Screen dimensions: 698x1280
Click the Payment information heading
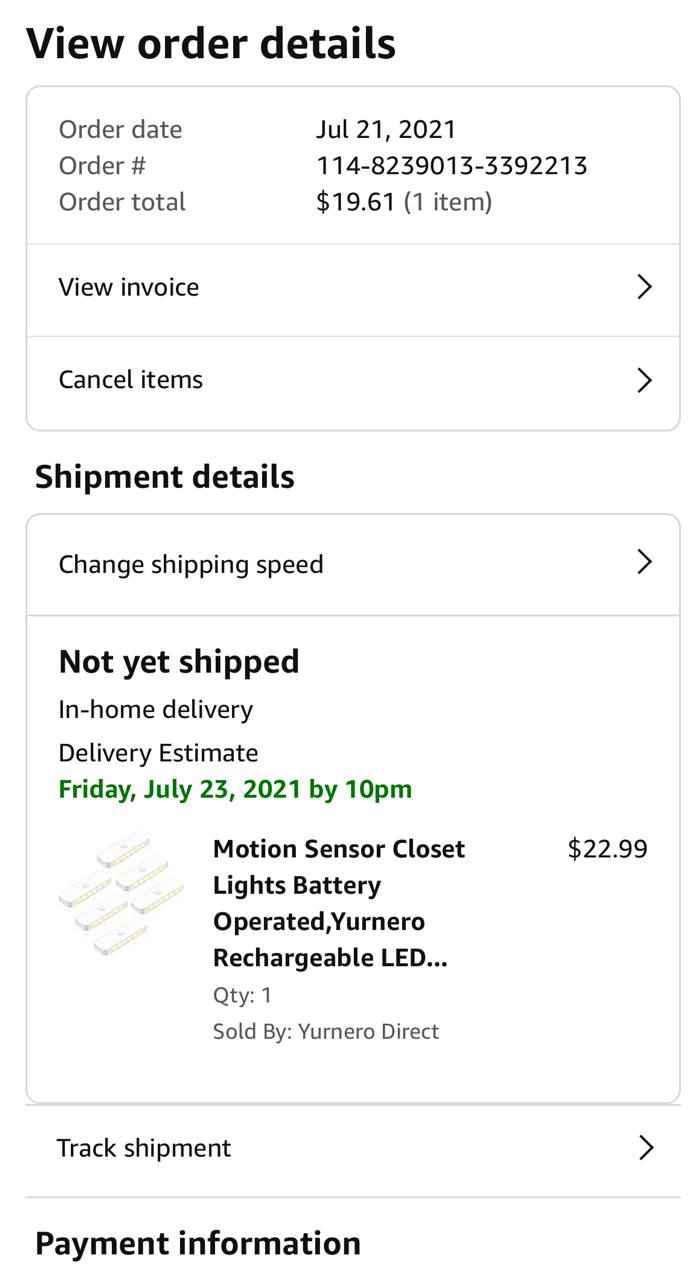pos(198,1243)
